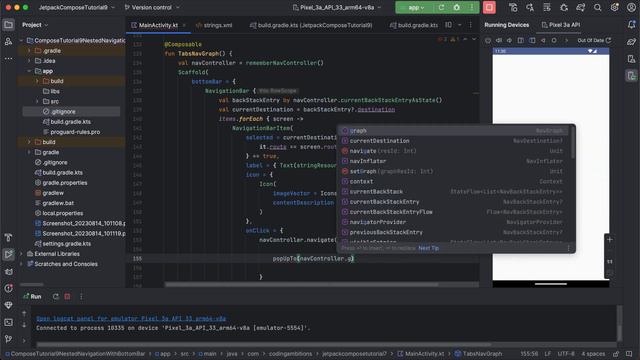Open the Run tool window sidebar icon
The width and height of the screenshot is (640, 360).
(8, 254)
